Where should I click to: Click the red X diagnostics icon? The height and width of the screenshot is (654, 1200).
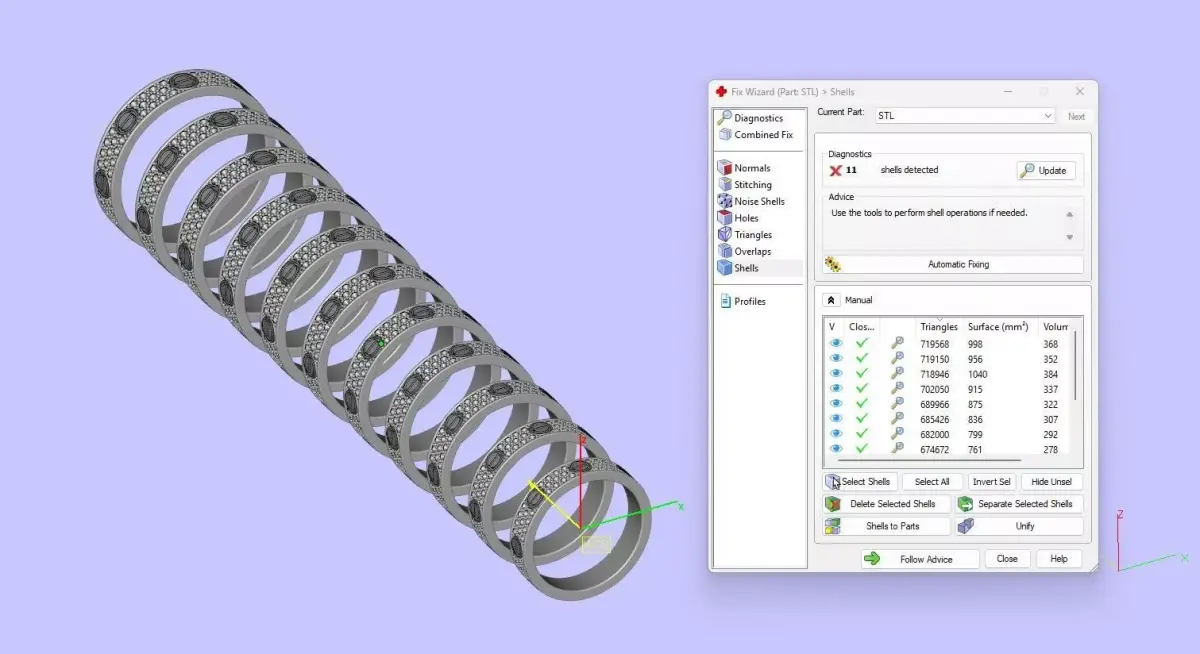835,171
